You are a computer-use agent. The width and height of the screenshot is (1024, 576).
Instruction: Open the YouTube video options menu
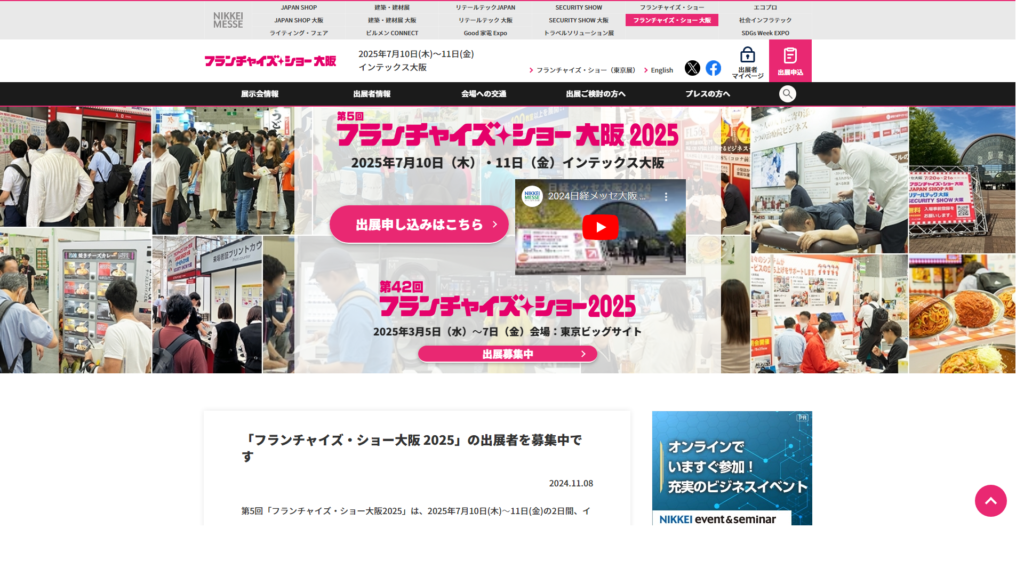tap(666, 197)
